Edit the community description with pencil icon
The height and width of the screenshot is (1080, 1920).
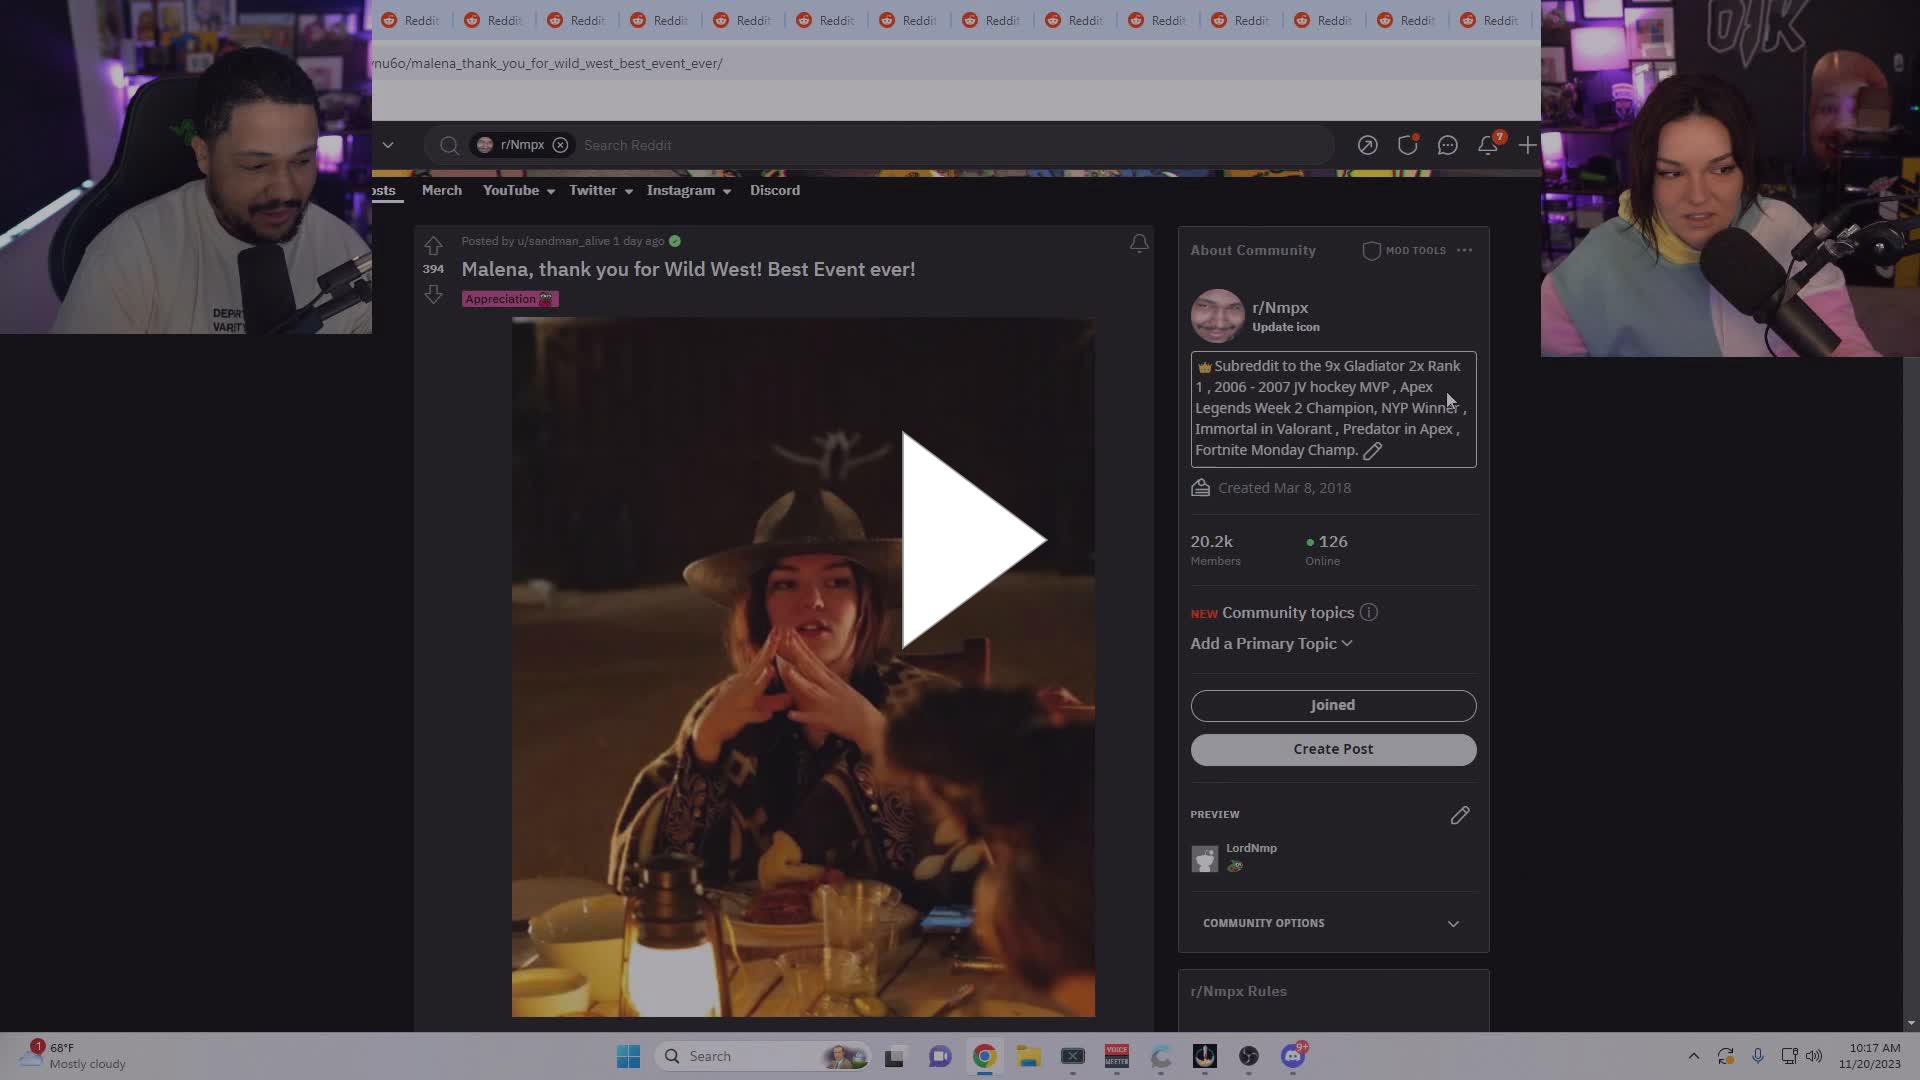[x=1372, y=451]
